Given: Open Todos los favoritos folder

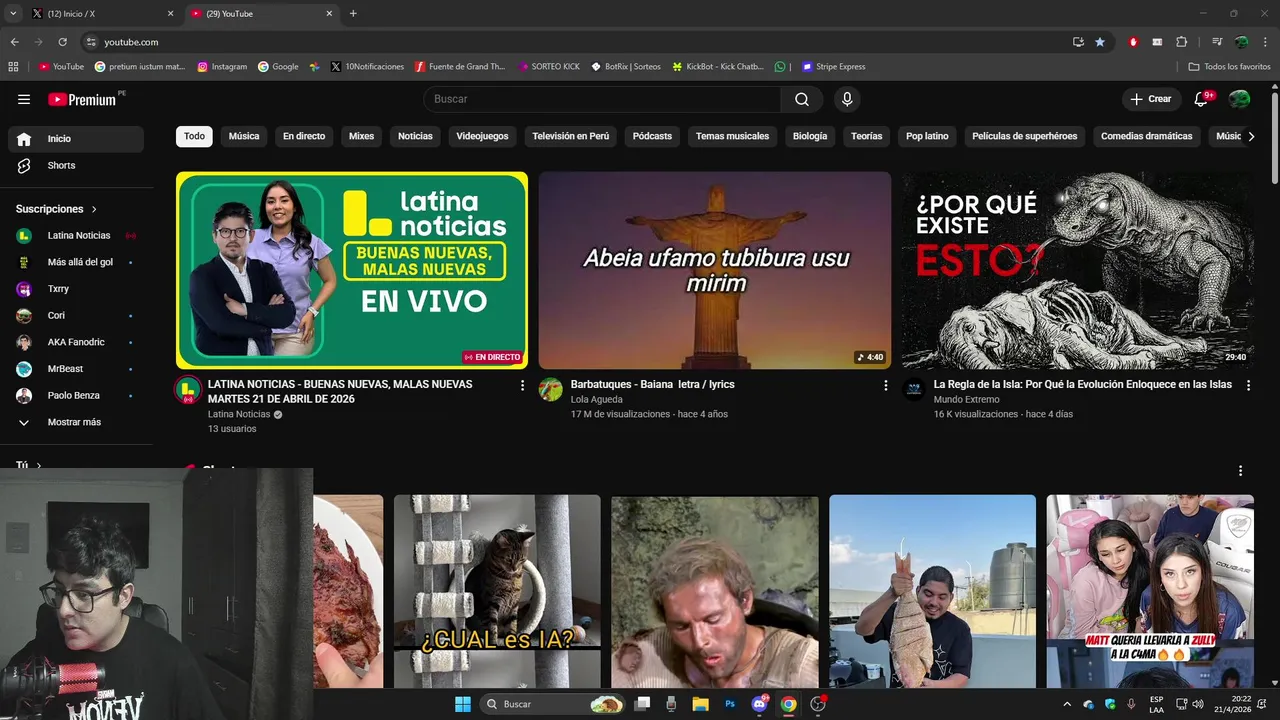Looking at the screenshot, I should pyautogui.click(x=1229, y=67).
